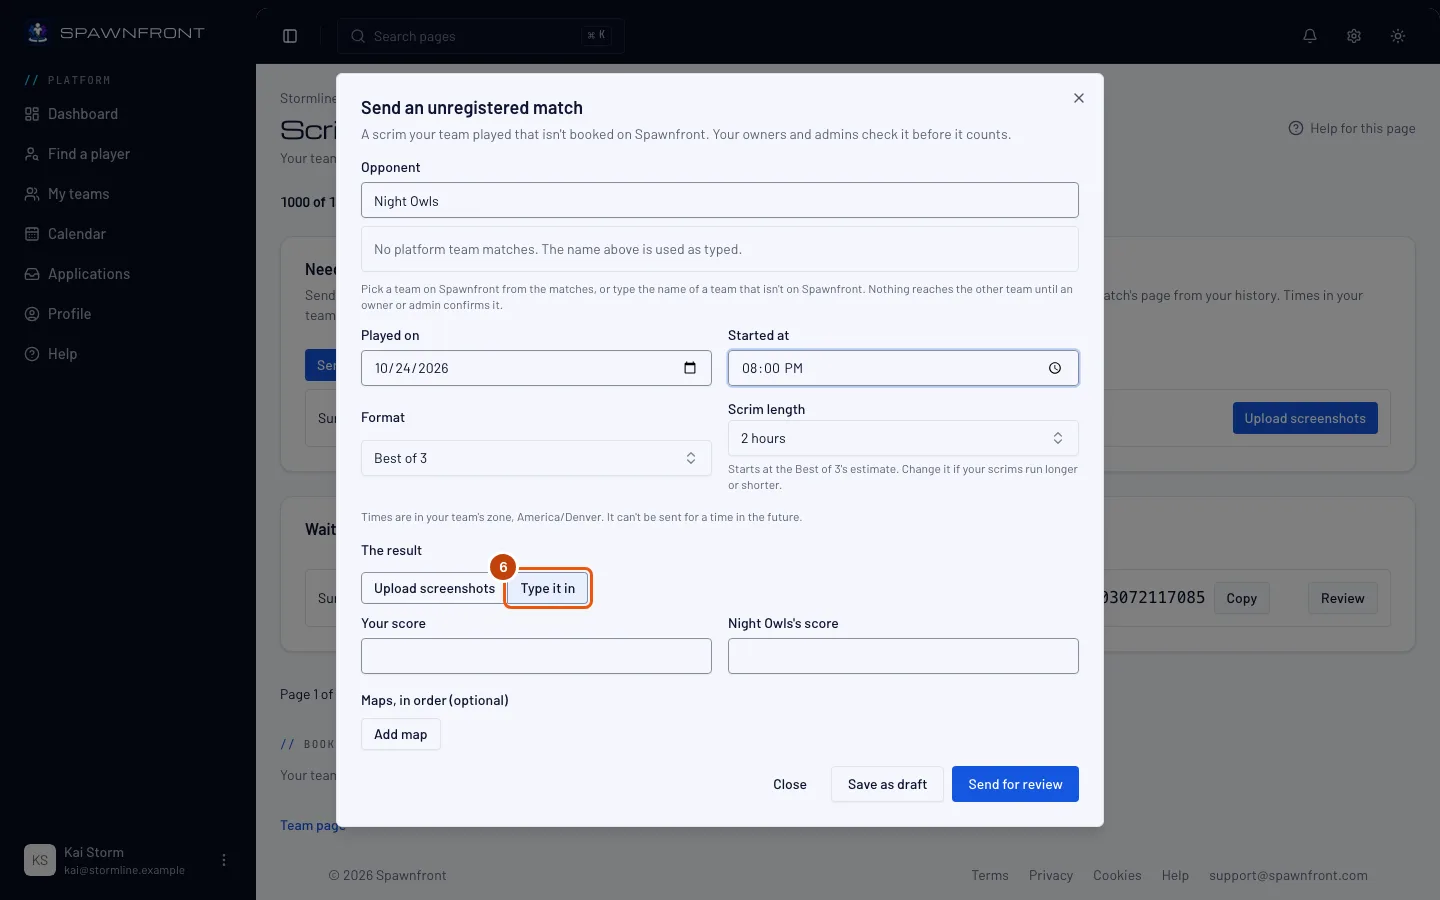The height and width of the screenshot is (900, 1440).
Task: Click the Find a player icon
Action: [32, 154]
